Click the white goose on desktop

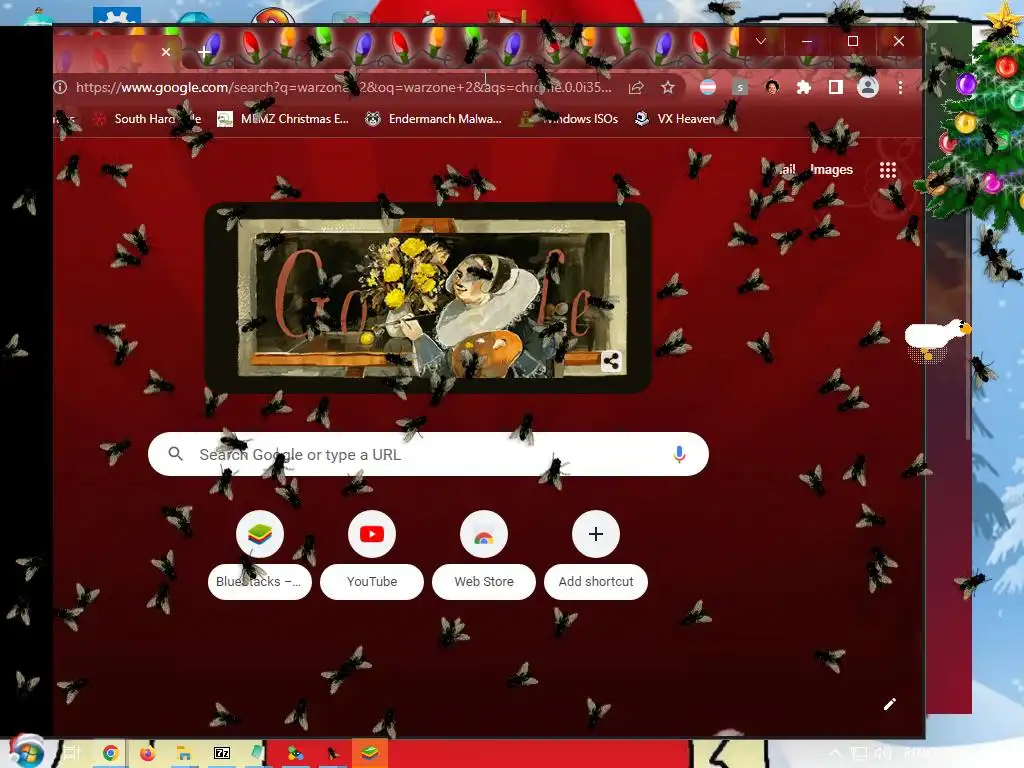tap(936, 339)
